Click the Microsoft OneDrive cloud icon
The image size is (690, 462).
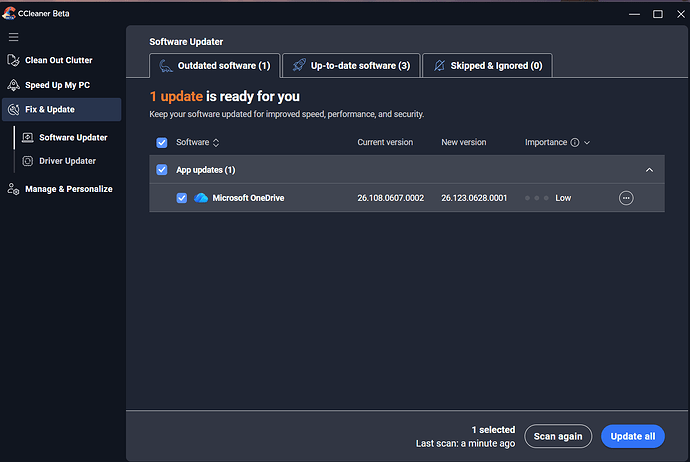coord(201,198)
